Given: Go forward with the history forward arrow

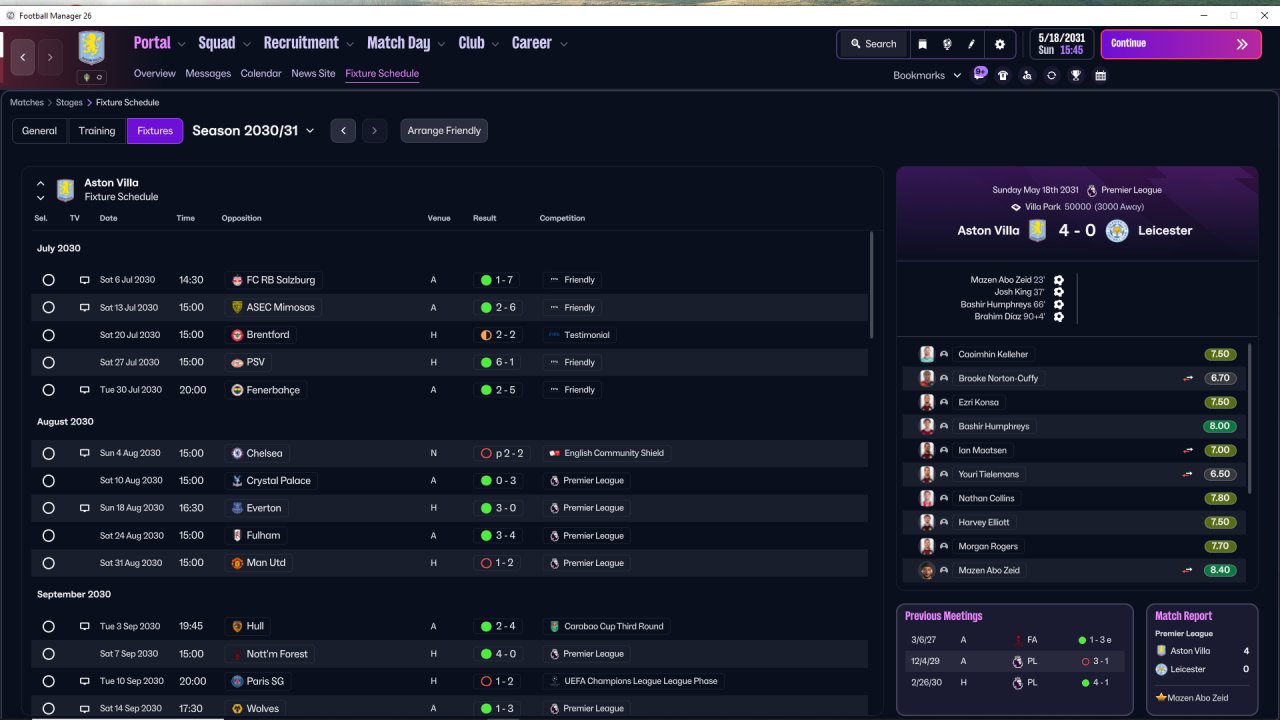Looking at the screenshot, I should click(50, 58).
